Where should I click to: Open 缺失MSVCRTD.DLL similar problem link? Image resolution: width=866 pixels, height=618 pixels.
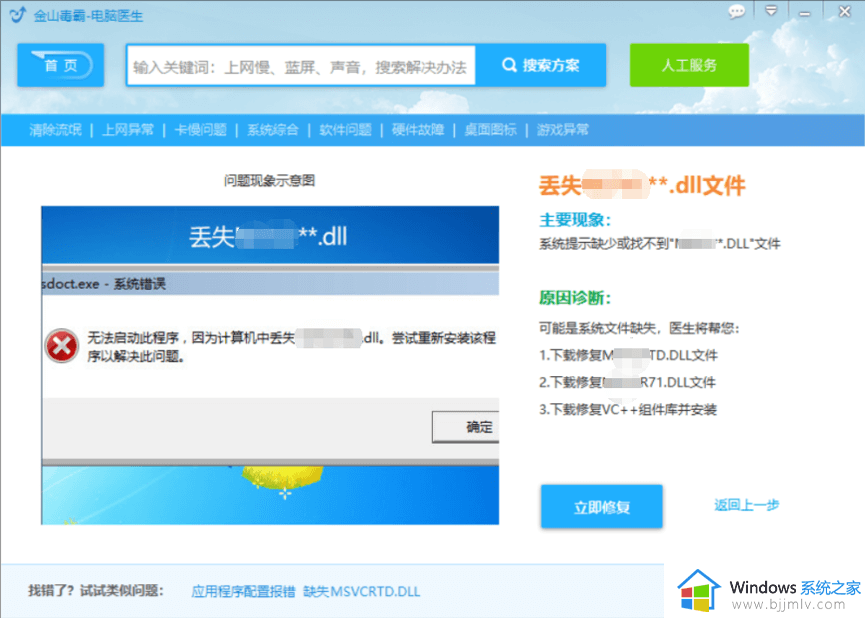[x=362, y=591]
